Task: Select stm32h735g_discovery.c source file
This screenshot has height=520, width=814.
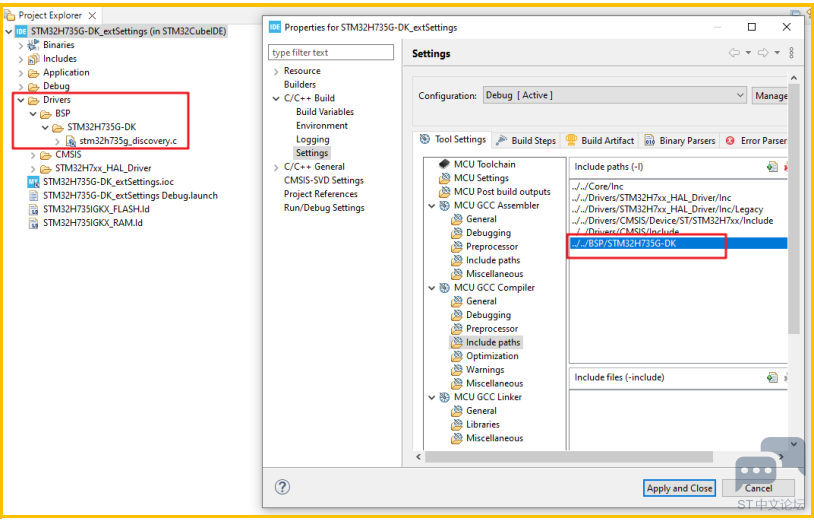Action: click(130, 141)
